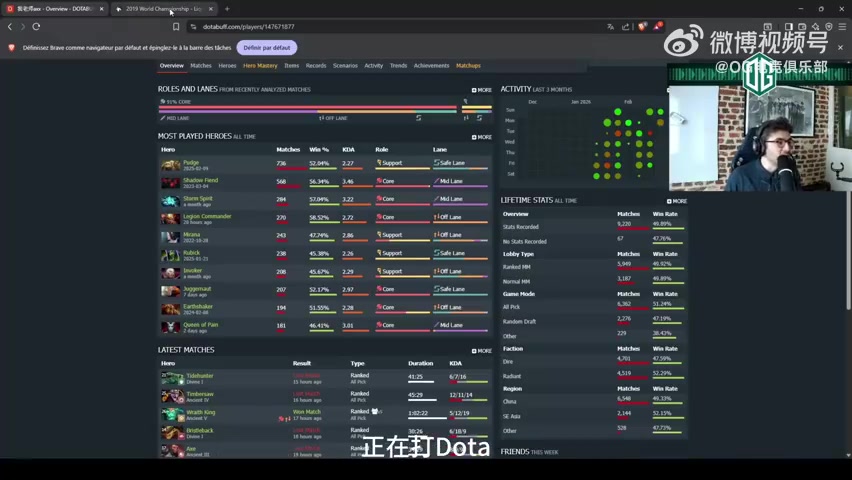The image size is (852, 480).
Task: Open the Heroes tab
Action: [x=227, y=66]
